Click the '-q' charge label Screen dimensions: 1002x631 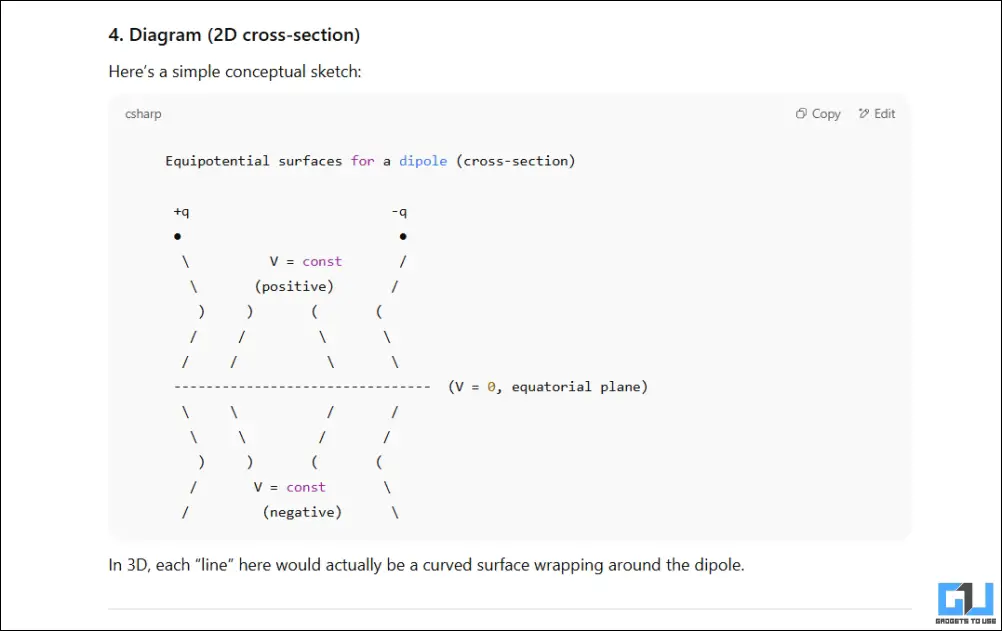point(399,212)
